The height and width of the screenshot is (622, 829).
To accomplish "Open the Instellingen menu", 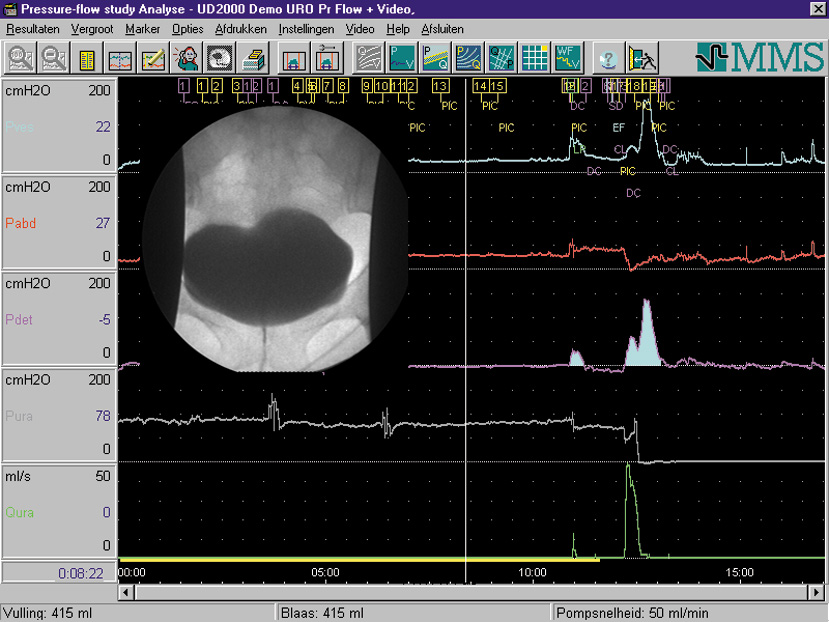I will [306, 29].
